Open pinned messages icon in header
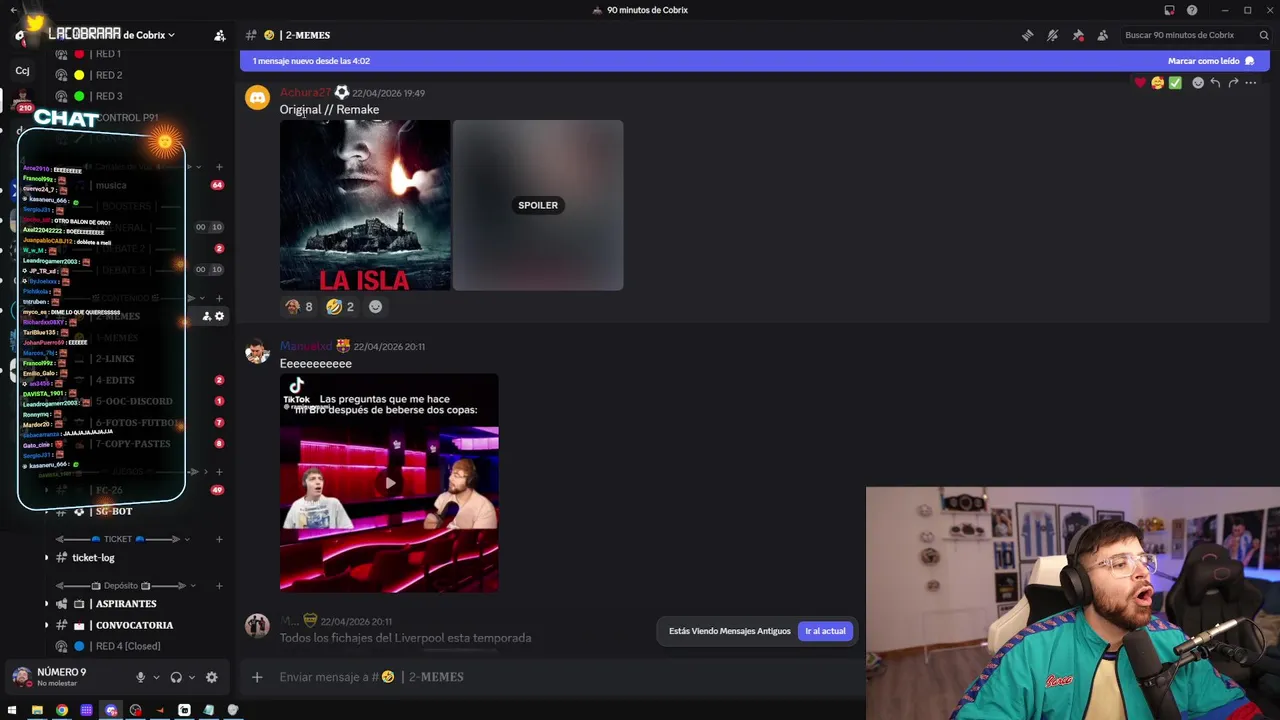This screenshot has width=1280, height=720. [x=1078, y=35]
